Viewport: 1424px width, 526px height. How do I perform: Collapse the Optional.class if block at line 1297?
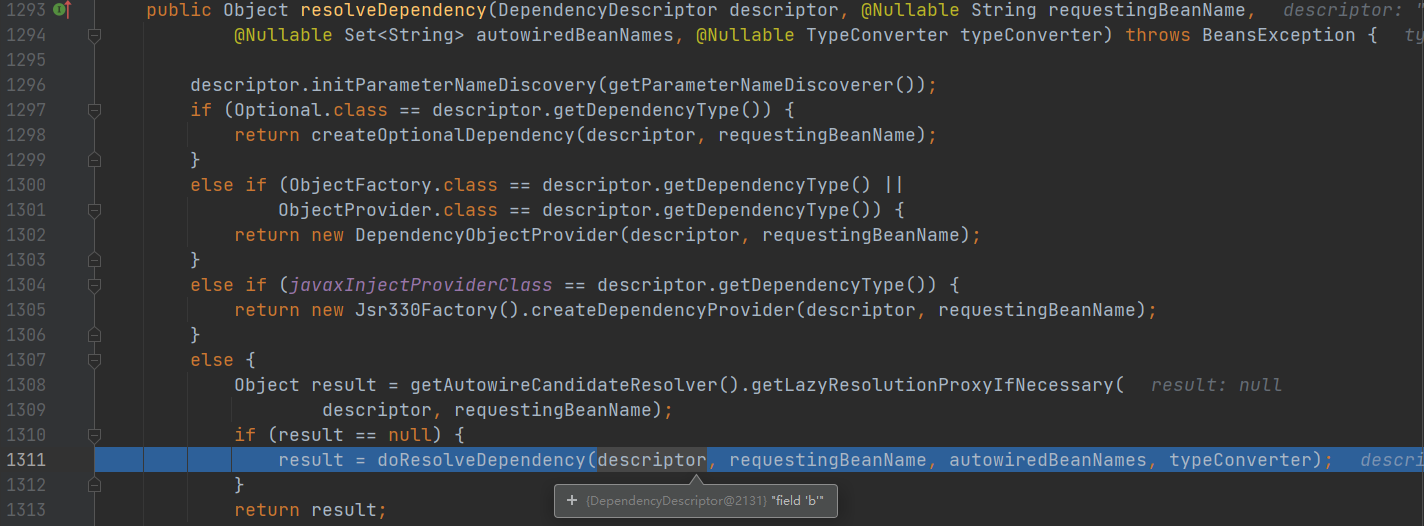click(94, 110)
